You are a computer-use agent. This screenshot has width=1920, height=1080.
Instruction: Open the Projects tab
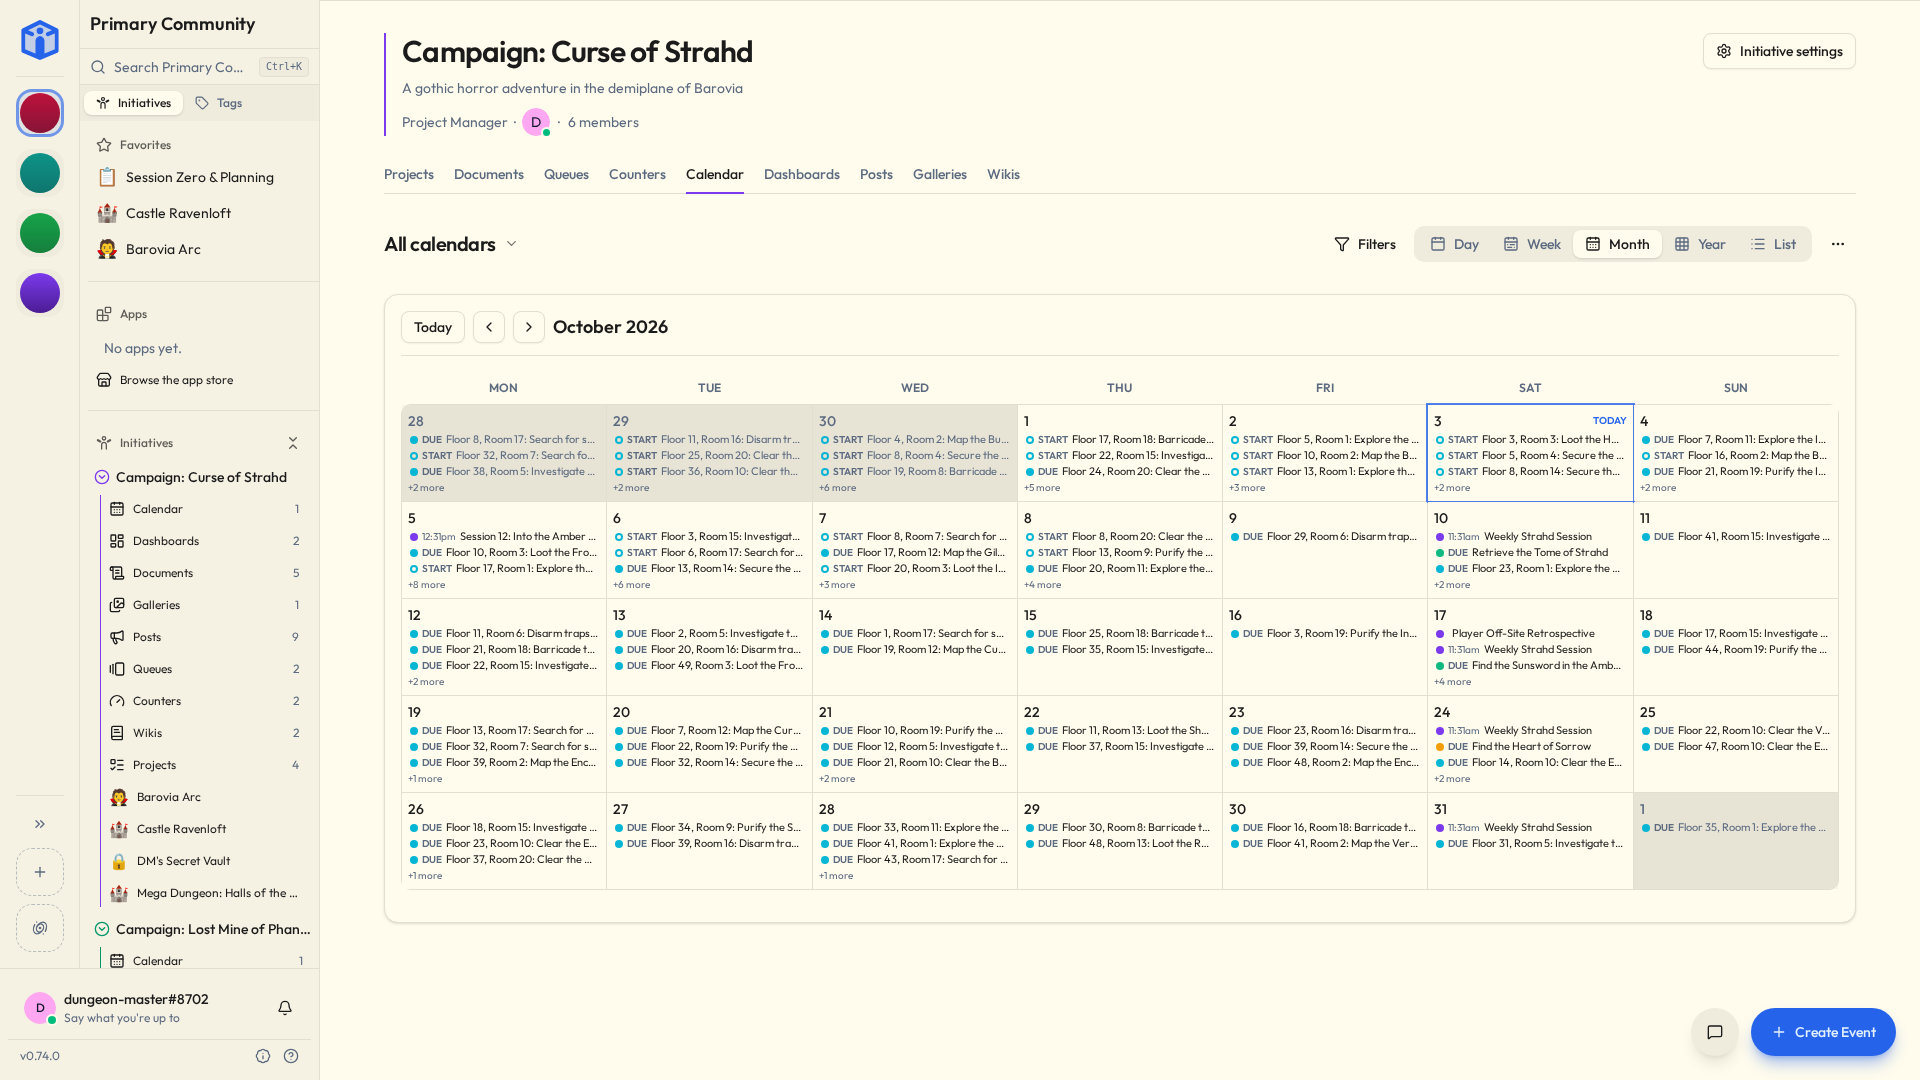[x=409, y=174]
